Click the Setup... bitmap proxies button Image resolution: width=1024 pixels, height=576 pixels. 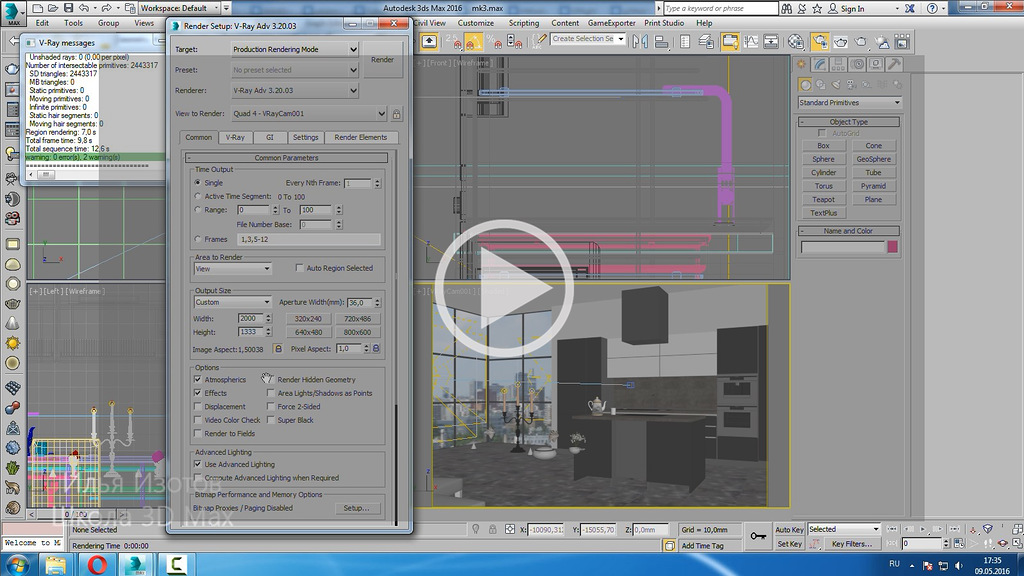[357, 507]
